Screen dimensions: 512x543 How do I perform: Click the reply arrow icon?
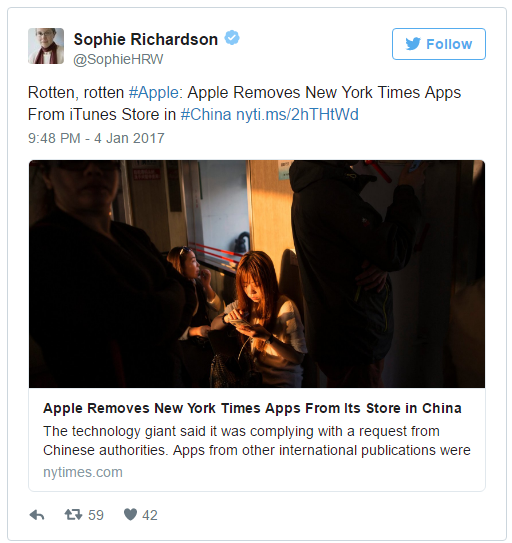click(37, 515)
